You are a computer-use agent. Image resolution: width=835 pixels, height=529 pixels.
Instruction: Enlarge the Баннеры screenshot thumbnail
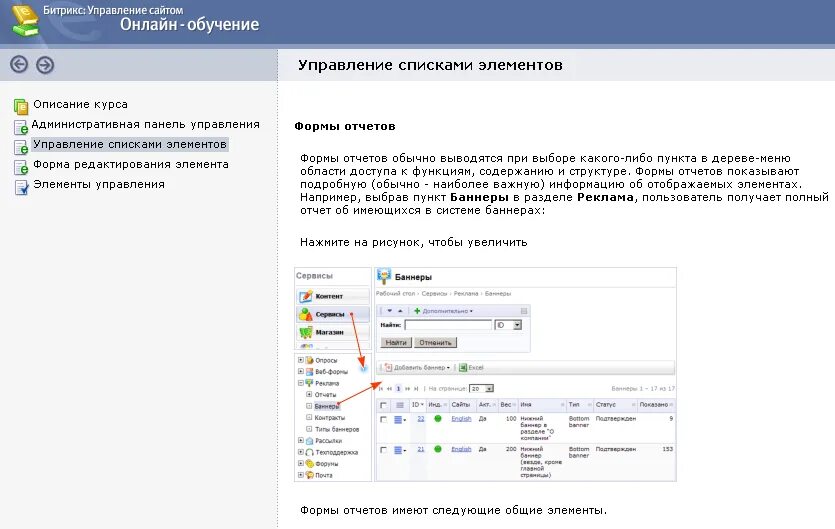(x=485, y=375)
